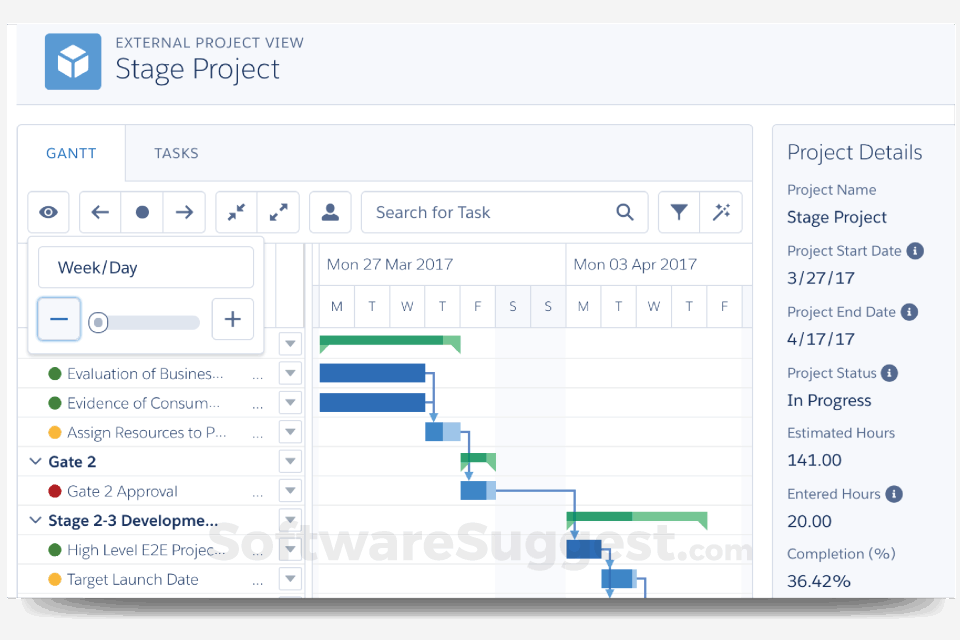This screenshot has width=960, height=640.
Task: Click the search magnifier in Search for Task
Action: (625, 212)
